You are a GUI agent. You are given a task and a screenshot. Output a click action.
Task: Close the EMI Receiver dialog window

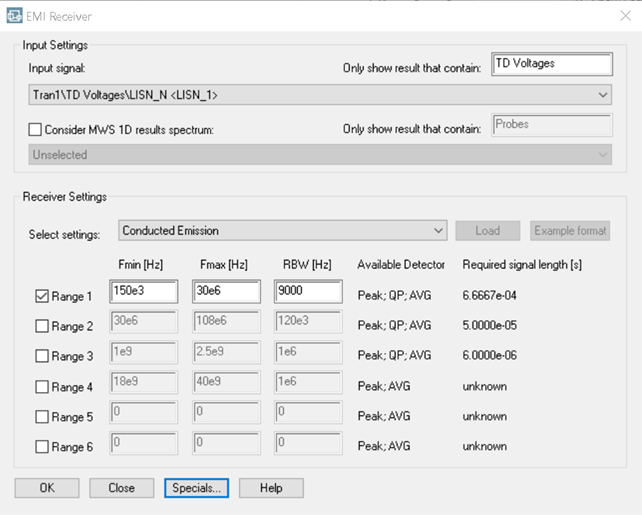[625, 15]
